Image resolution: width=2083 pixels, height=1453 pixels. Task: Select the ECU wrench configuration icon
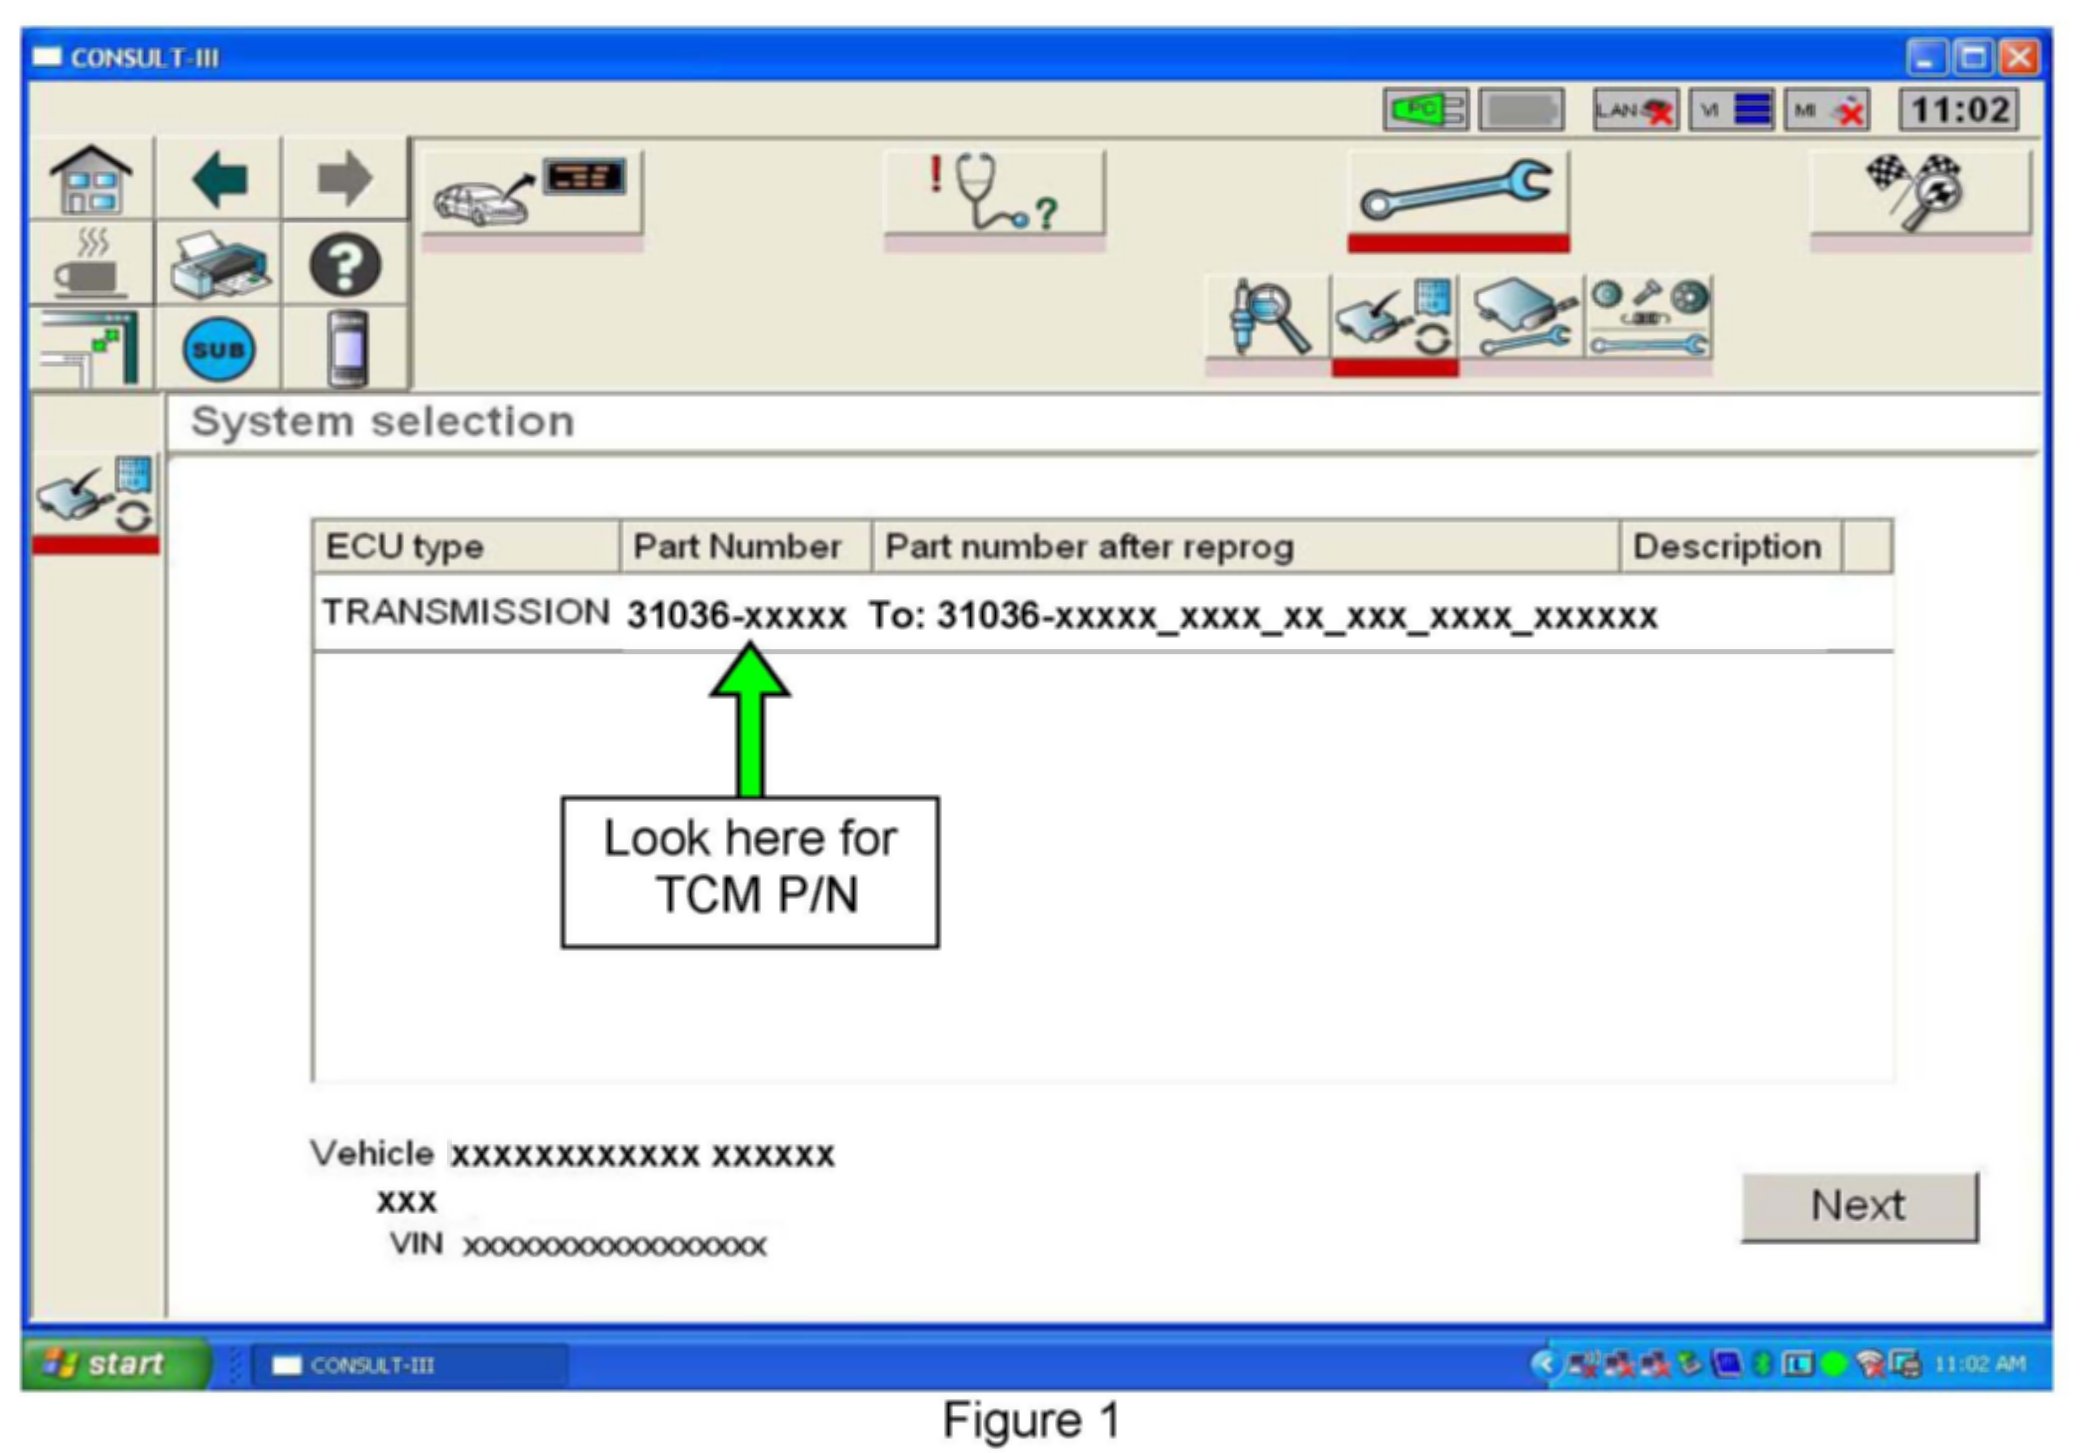1521,318
